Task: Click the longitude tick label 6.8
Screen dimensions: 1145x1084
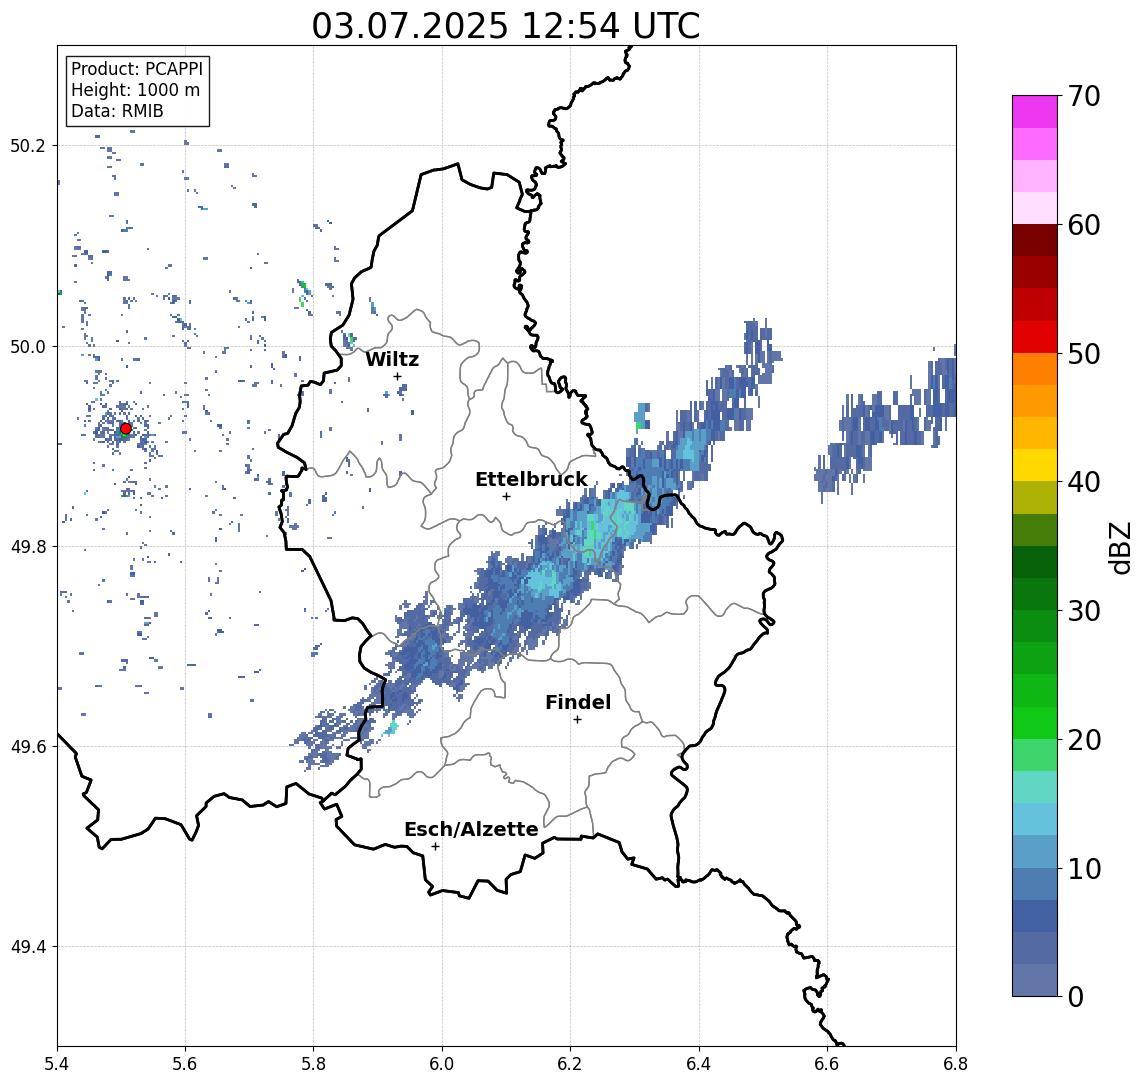Action: click(x=954, y=1064)
